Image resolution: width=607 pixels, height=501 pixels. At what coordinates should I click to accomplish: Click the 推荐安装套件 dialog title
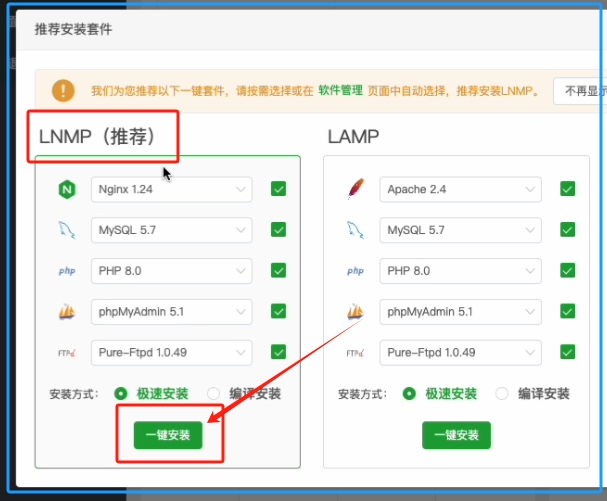(x=73, y=29)
